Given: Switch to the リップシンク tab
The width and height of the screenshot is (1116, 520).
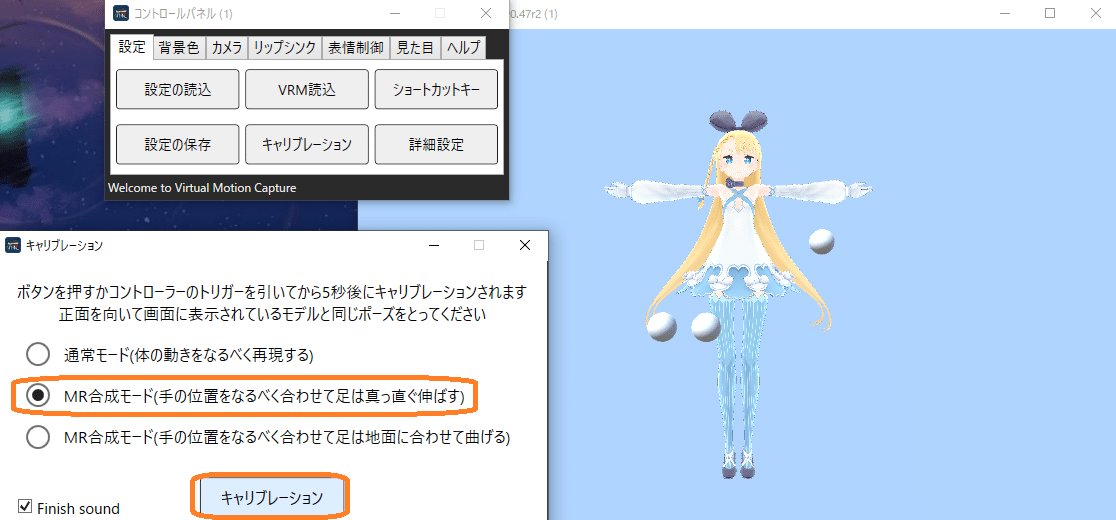Looking at the screenshot, I should coord(285,48).
